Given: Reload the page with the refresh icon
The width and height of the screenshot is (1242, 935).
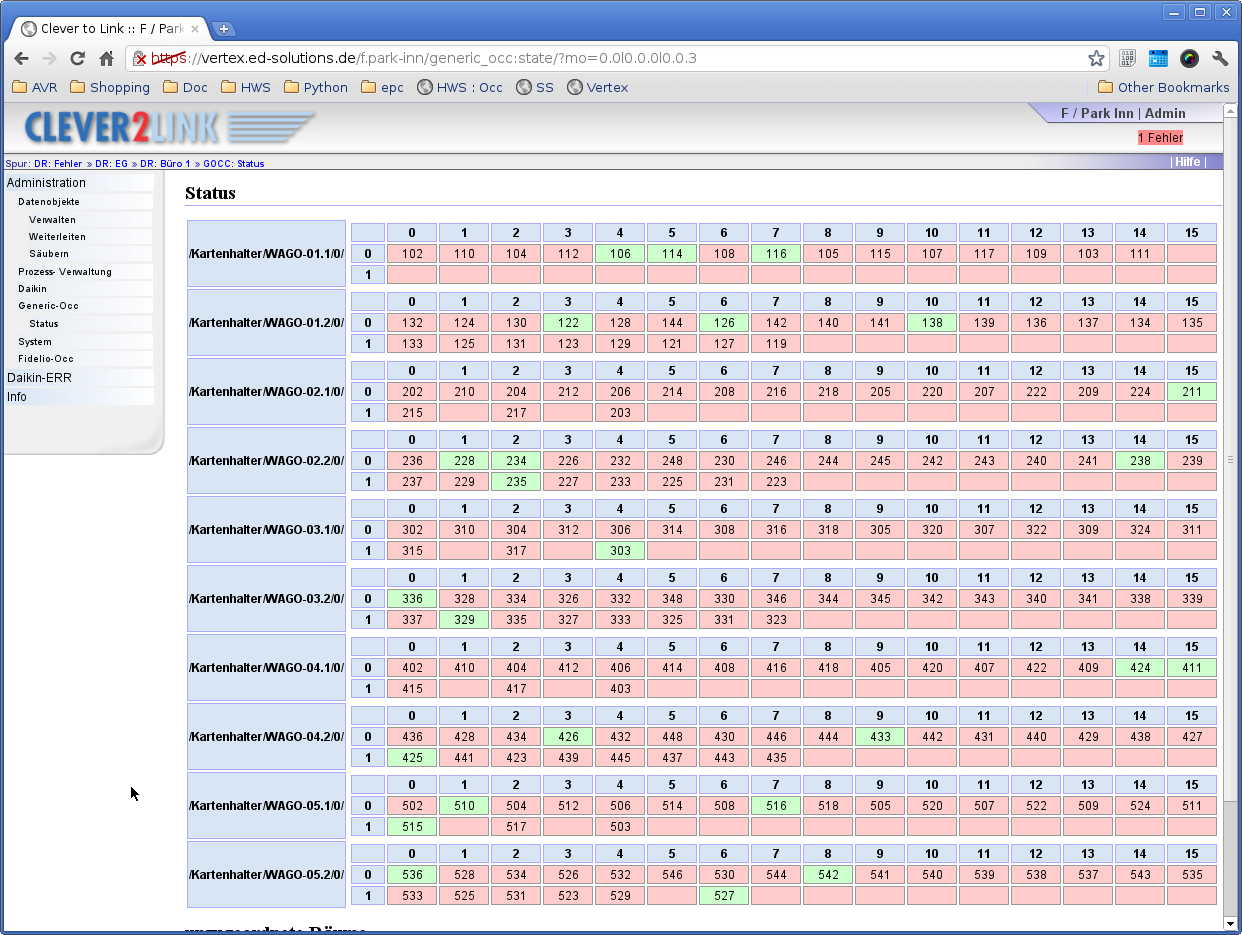Looking at the screenshot, I should (x=78, y=58).
